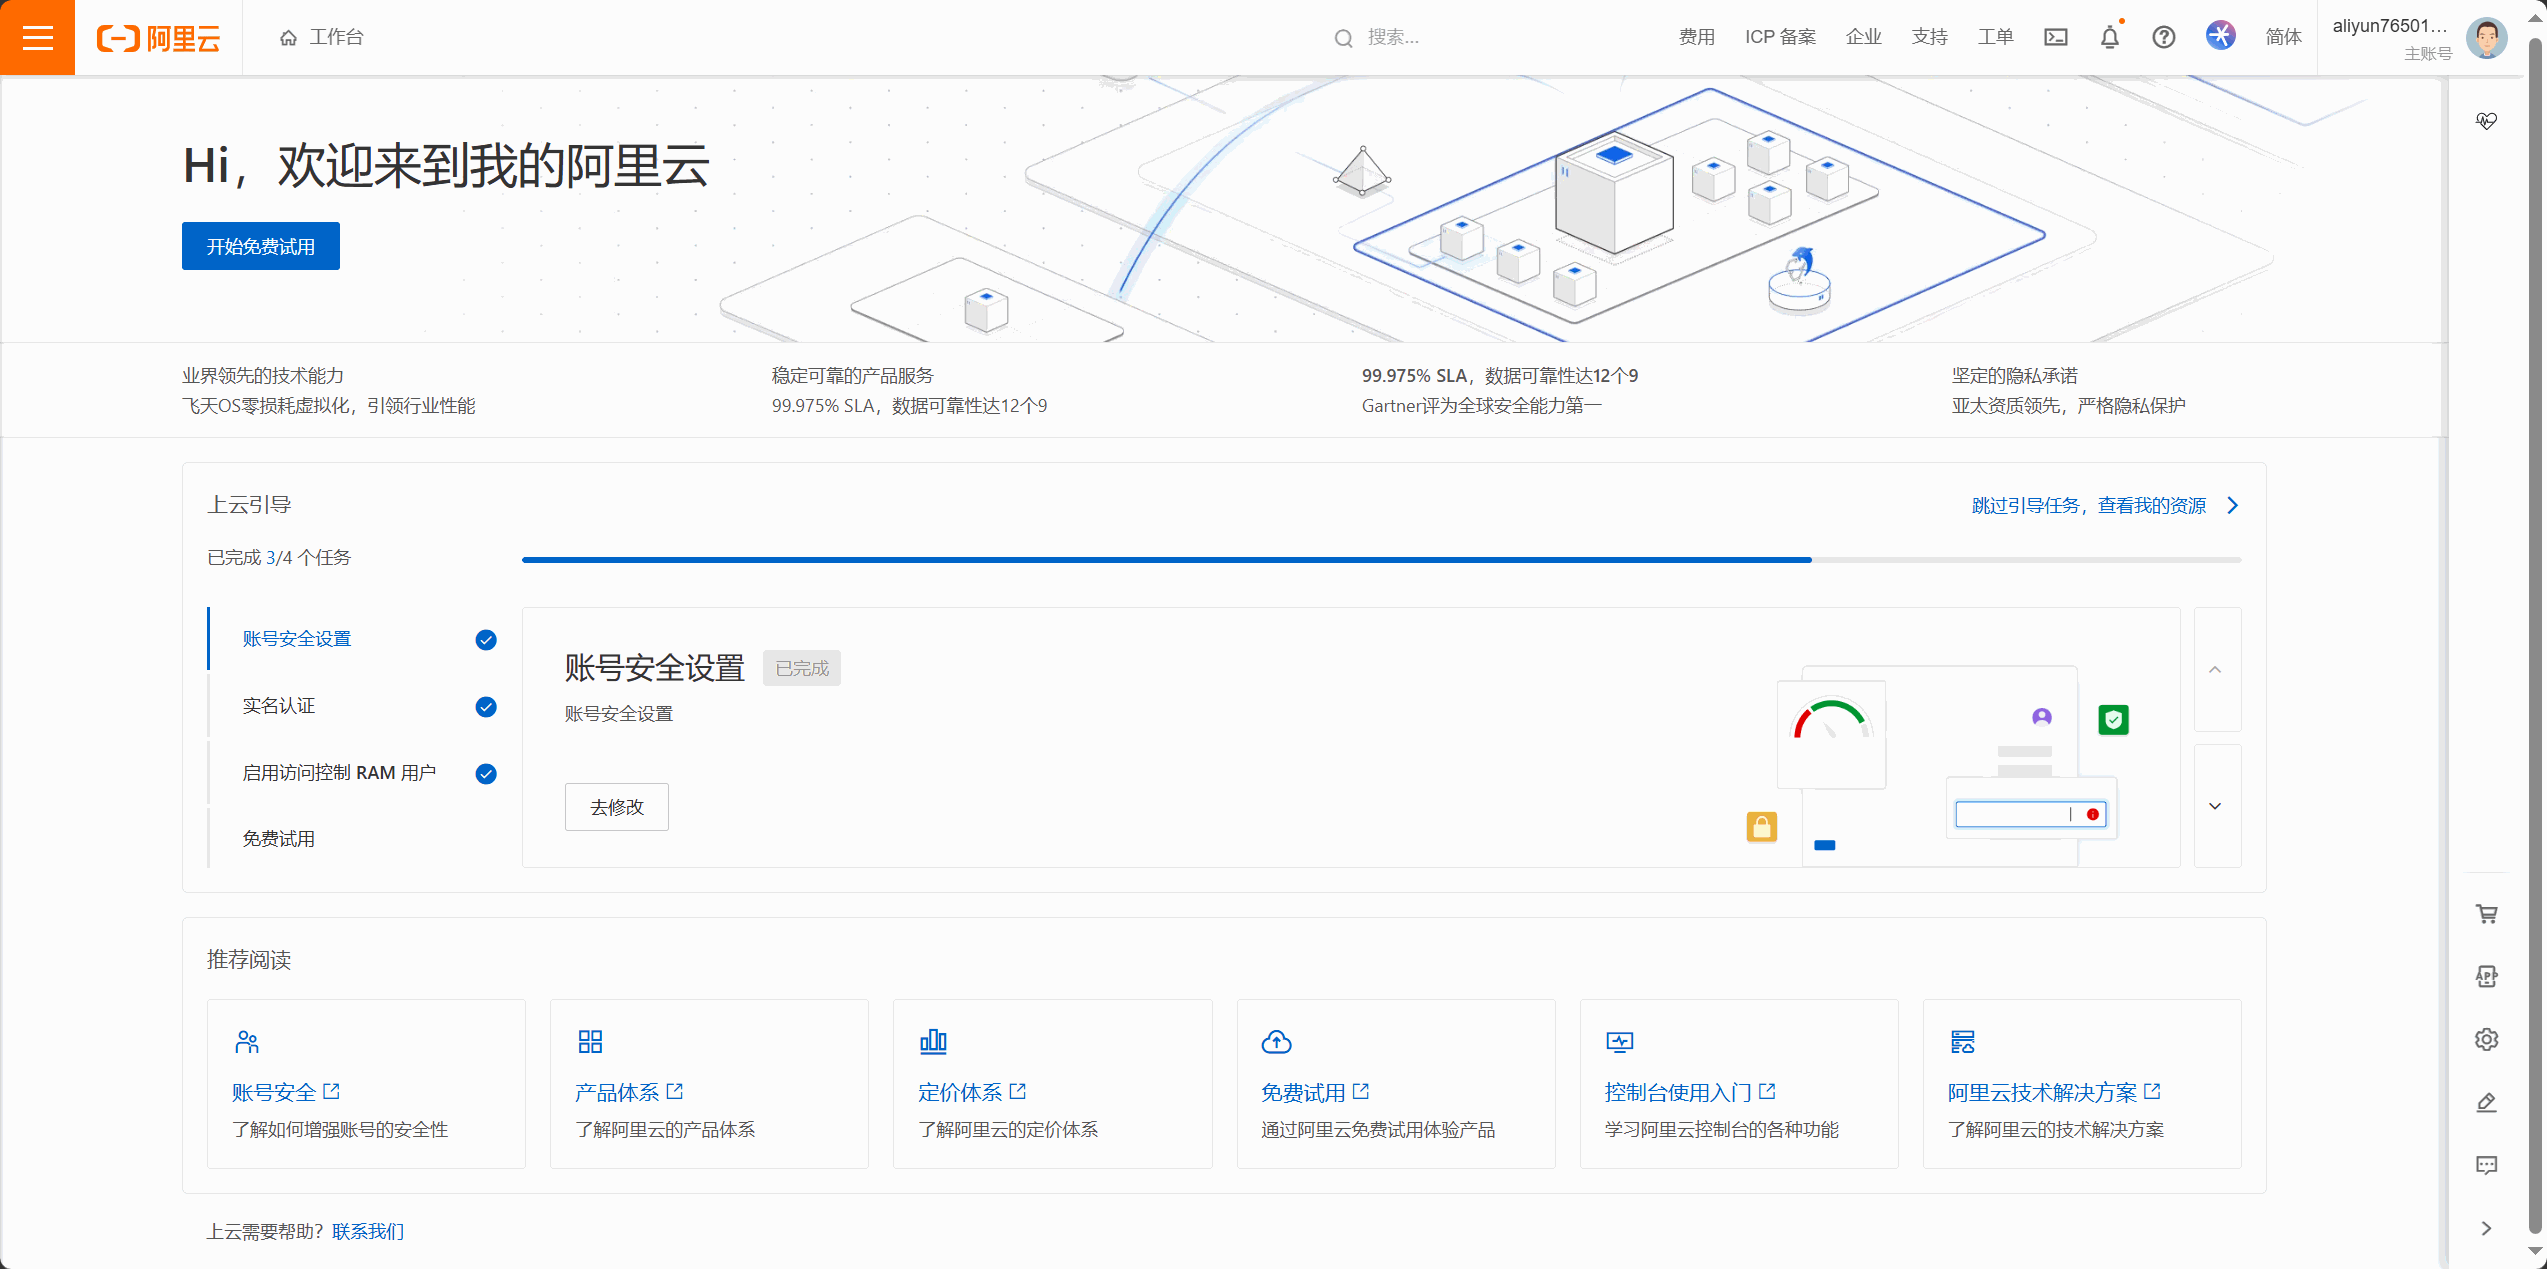Click the 开始免费试用 button
Viewport: 2547px width, 1269px height.
click(x=261, y=246)
